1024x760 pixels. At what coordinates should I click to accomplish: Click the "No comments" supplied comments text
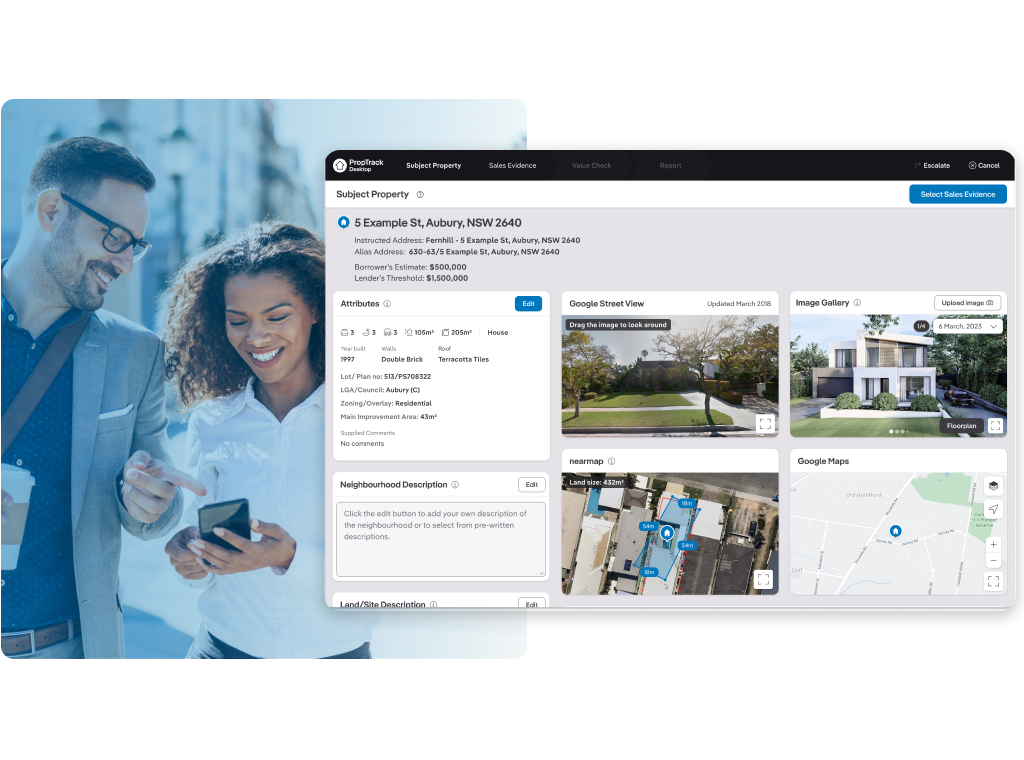(362, 444)
